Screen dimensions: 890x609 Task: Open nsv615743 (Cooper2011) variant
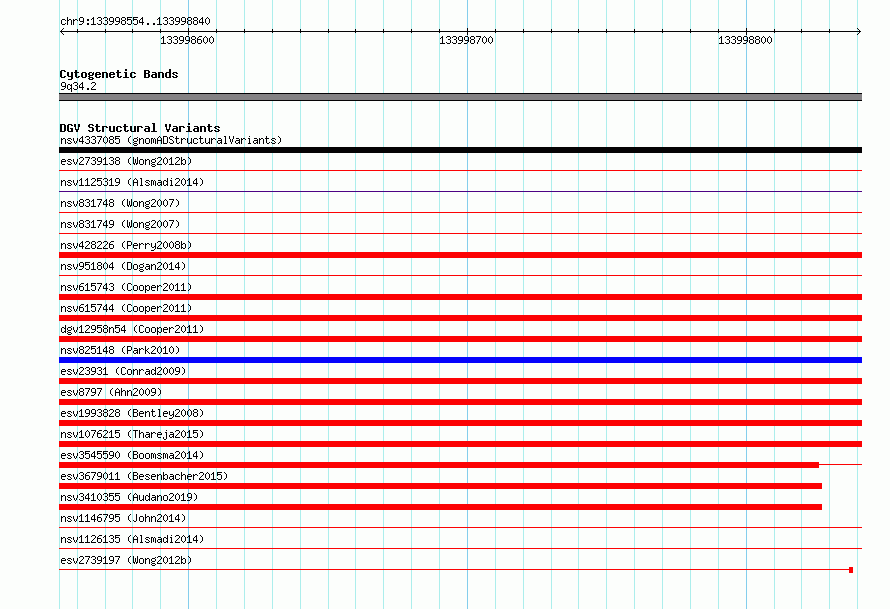pos(126,287)
